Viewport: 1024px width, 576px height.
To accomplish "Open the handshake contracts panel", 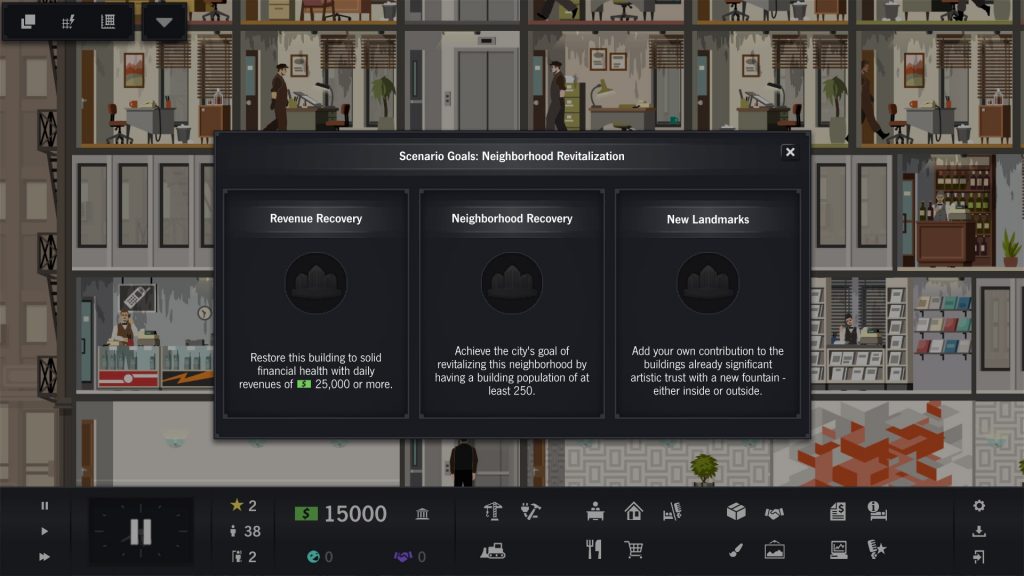I will (774, 513).
